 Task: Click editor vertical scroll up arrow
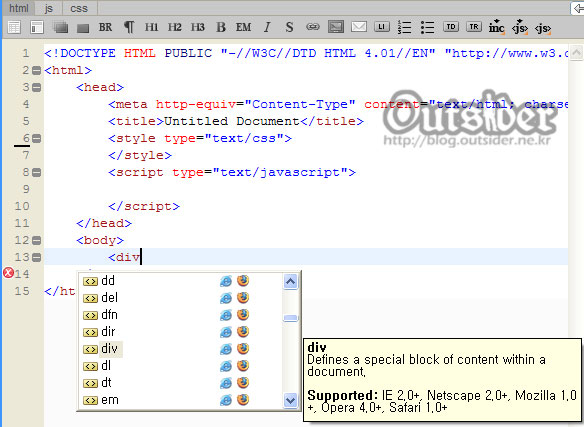576,52
